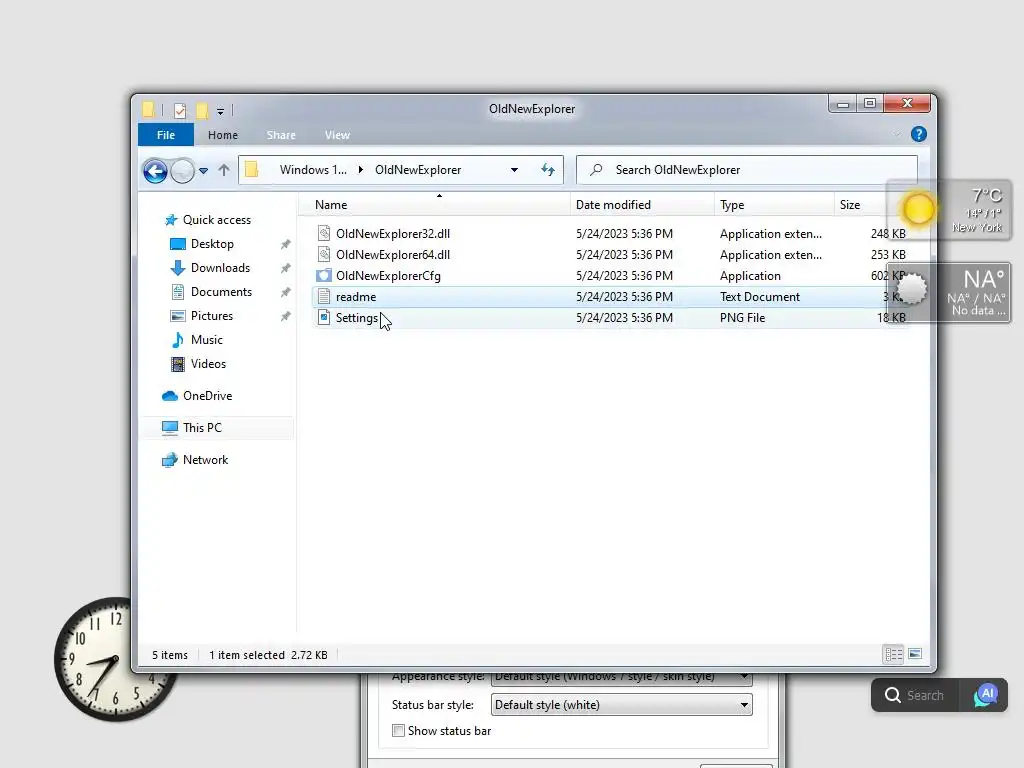Viewport: 1024px width, 768px height.
Task: Click pin icon next to Pictures
Action: pos(285,317)
